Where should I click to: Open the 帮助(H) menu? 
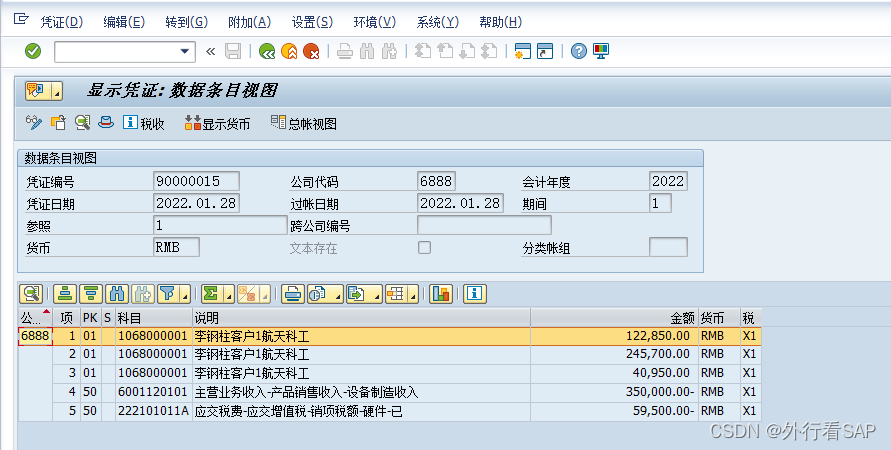click(500, 22)
